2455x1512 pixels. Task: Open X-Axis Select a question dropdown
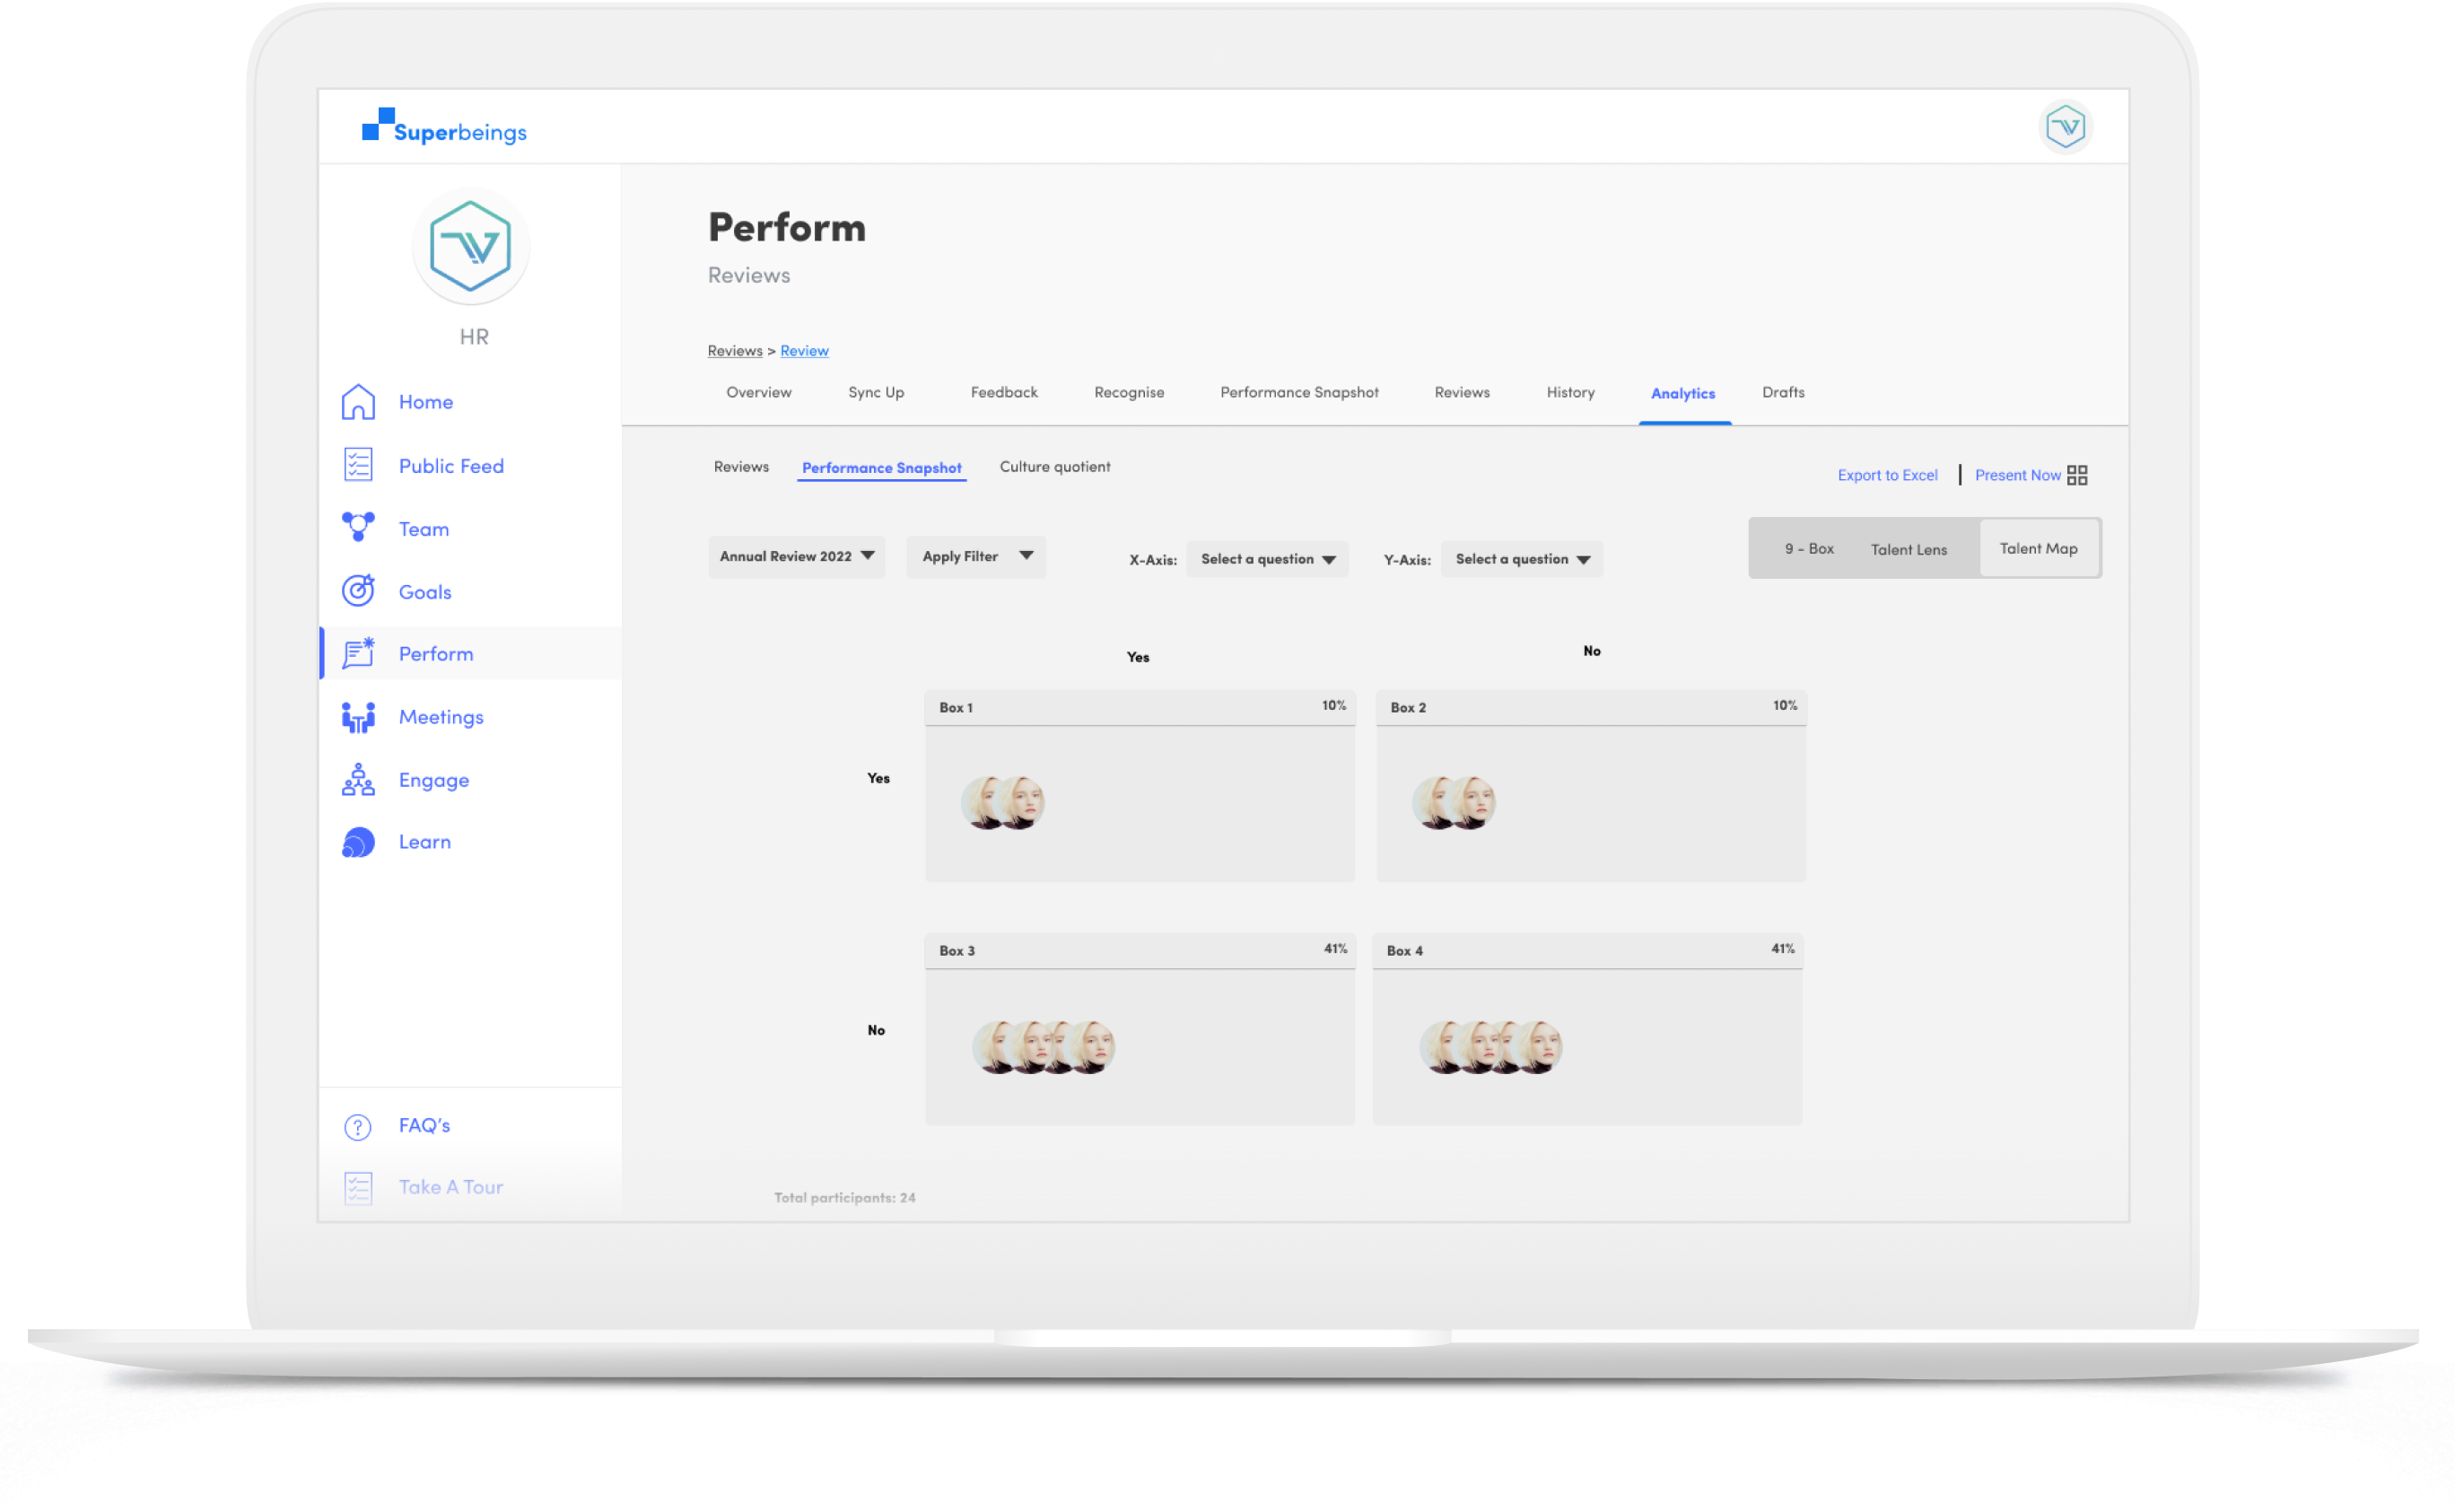(x=1267, y=559)
